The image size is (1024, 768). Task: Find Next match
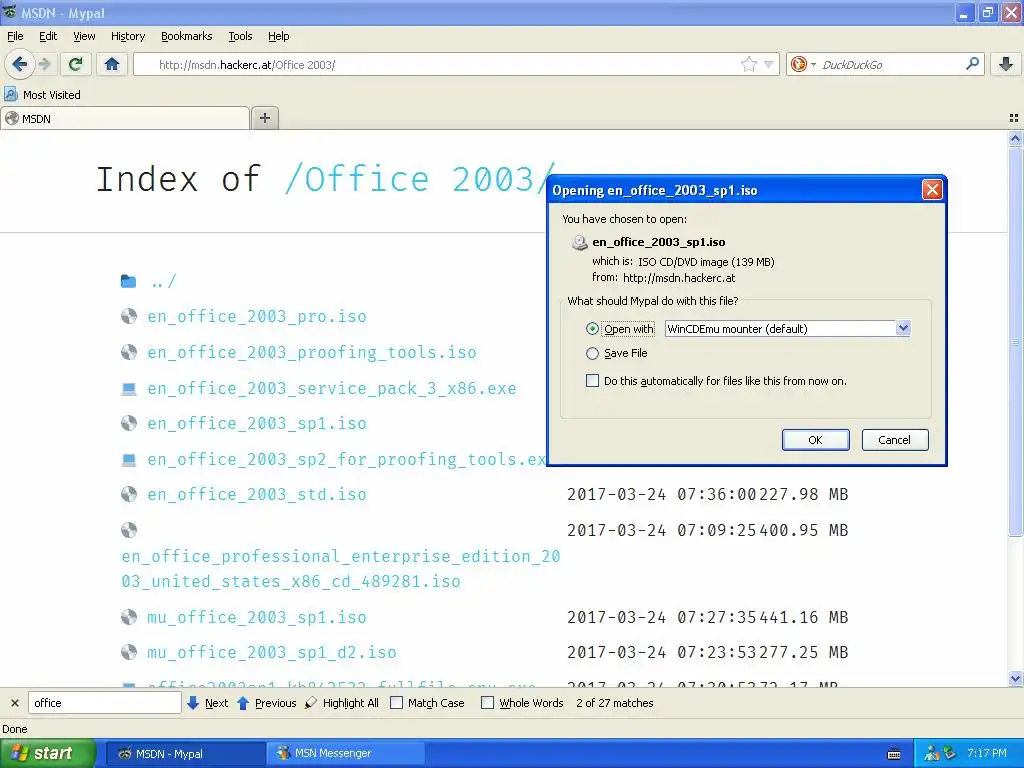click(207, 703)
